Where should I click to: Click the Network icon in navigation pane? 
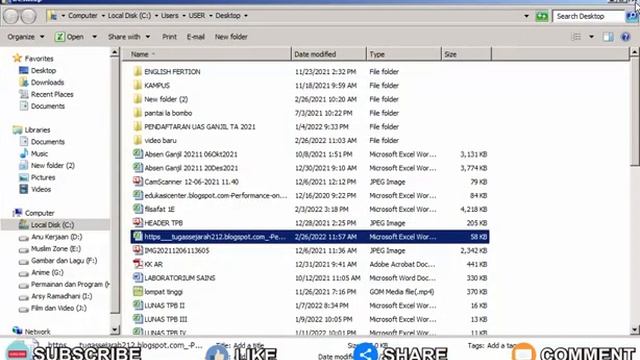click(17, 331)
